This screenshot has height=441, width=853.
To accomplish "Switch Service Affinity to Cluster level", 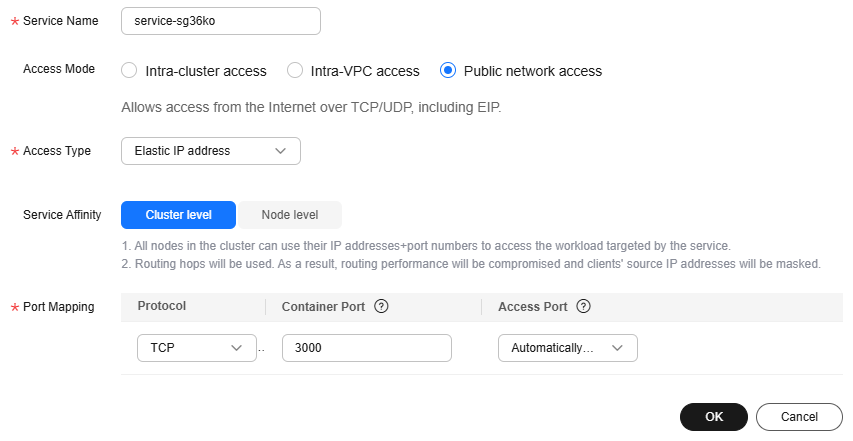I will (178, 215).
